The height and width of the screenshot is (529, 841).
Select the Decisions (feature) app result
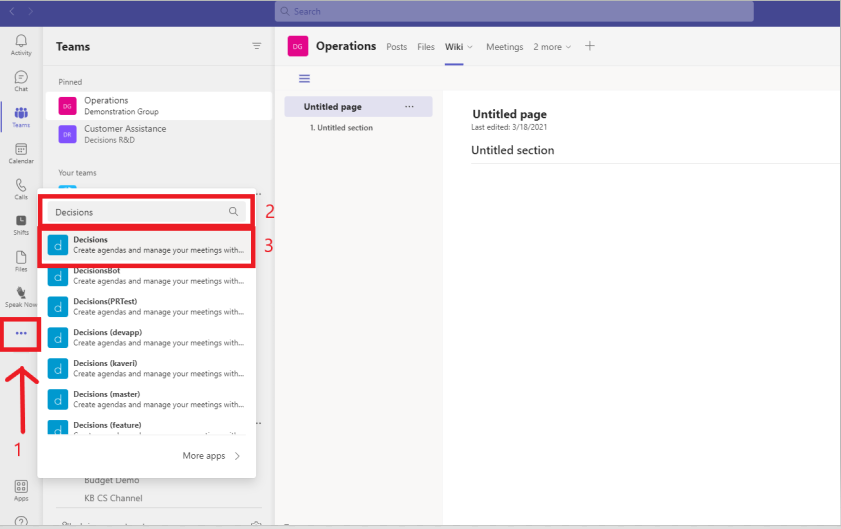coord(146,427)
